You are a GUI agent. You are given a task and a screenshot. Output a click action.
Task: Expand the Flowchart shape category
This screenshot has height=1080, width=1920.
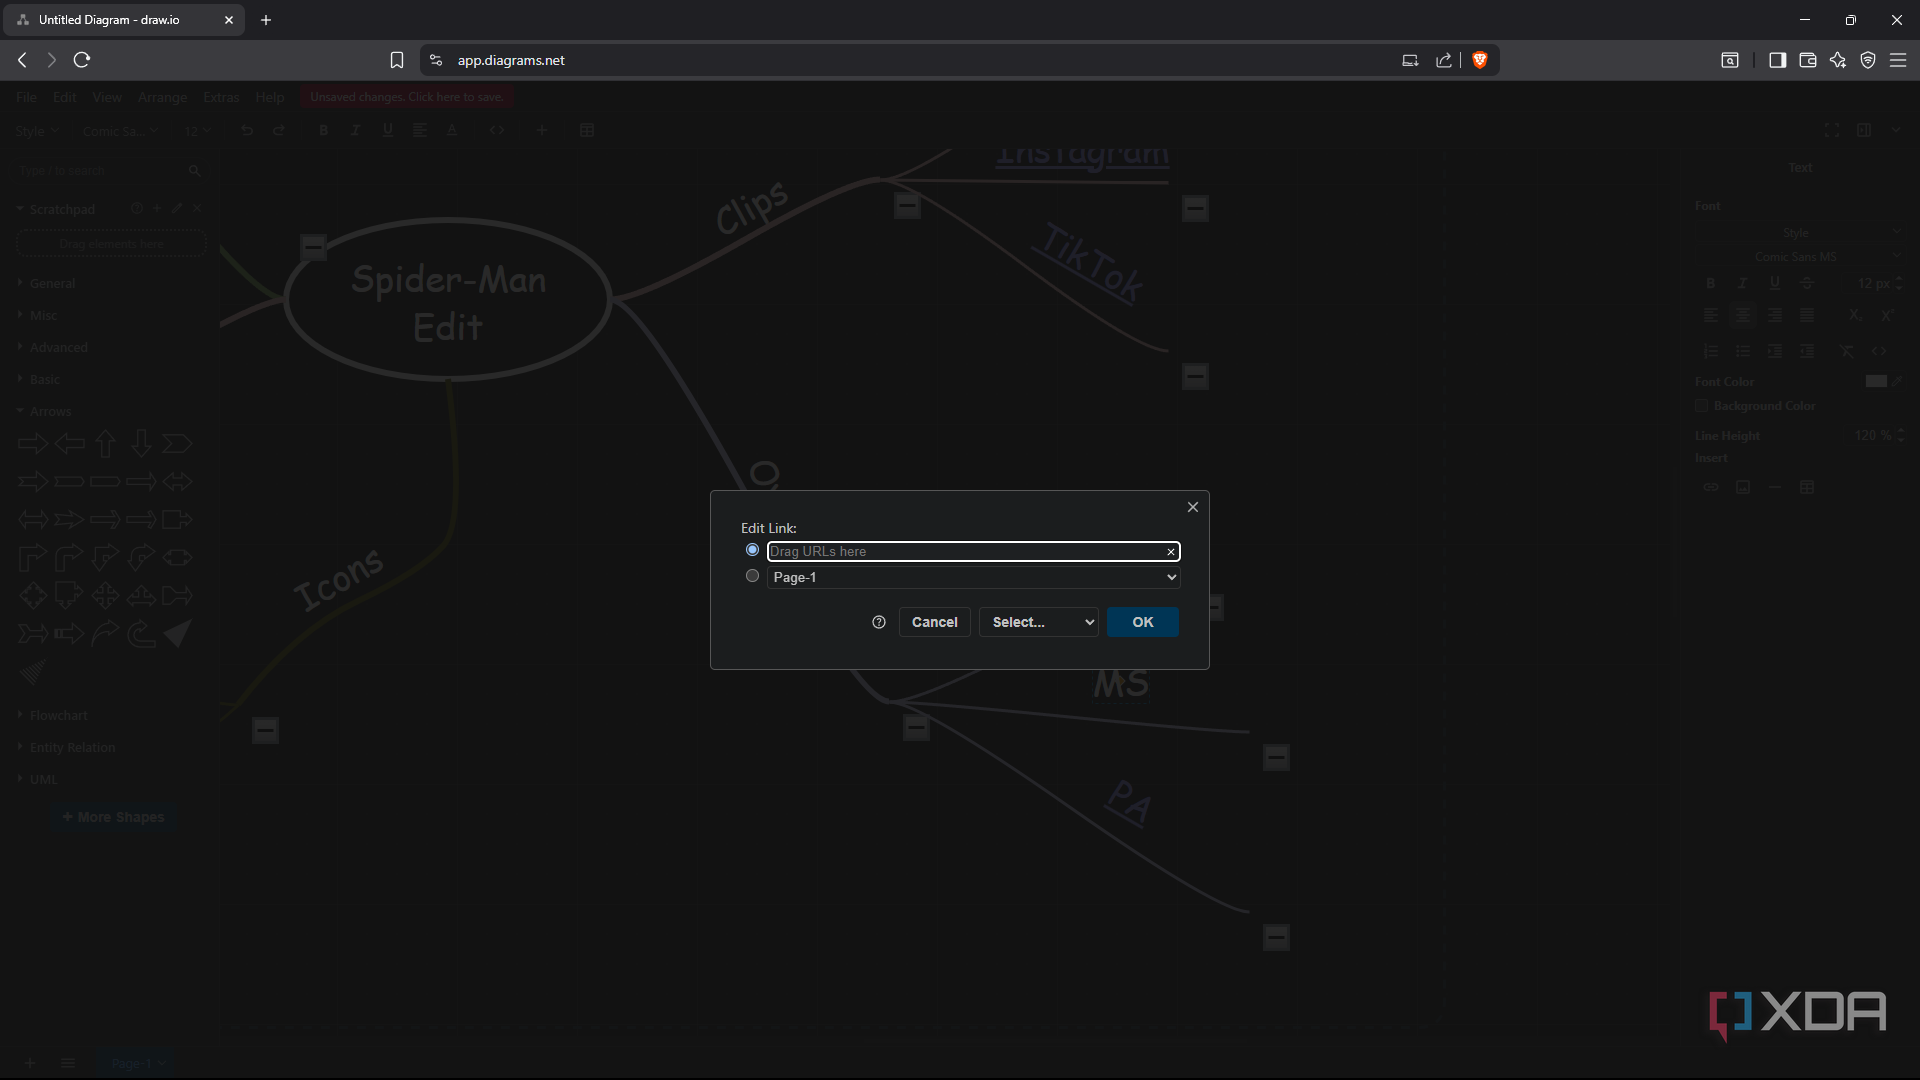tap(58, 715)
